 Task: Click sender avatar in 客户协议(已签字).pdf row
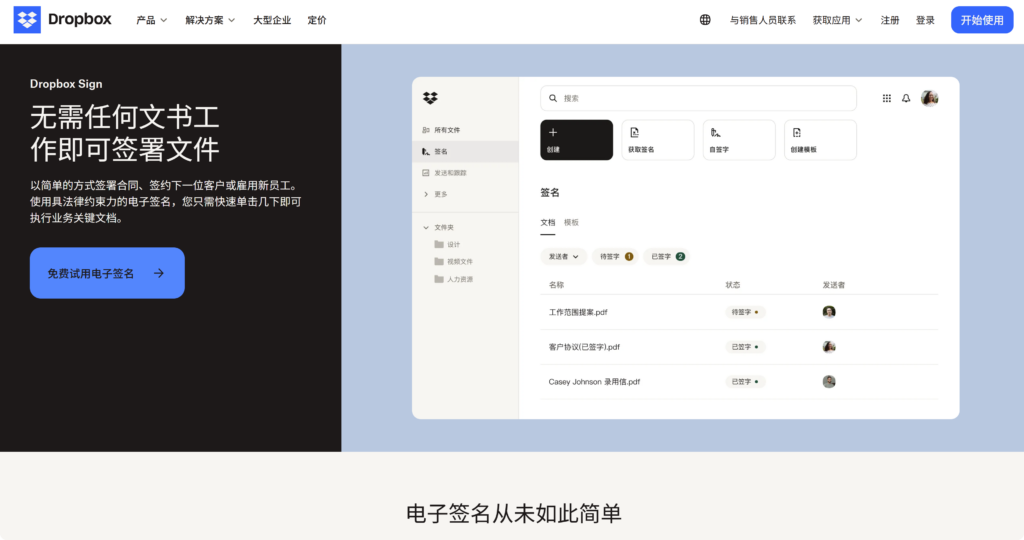829,347
